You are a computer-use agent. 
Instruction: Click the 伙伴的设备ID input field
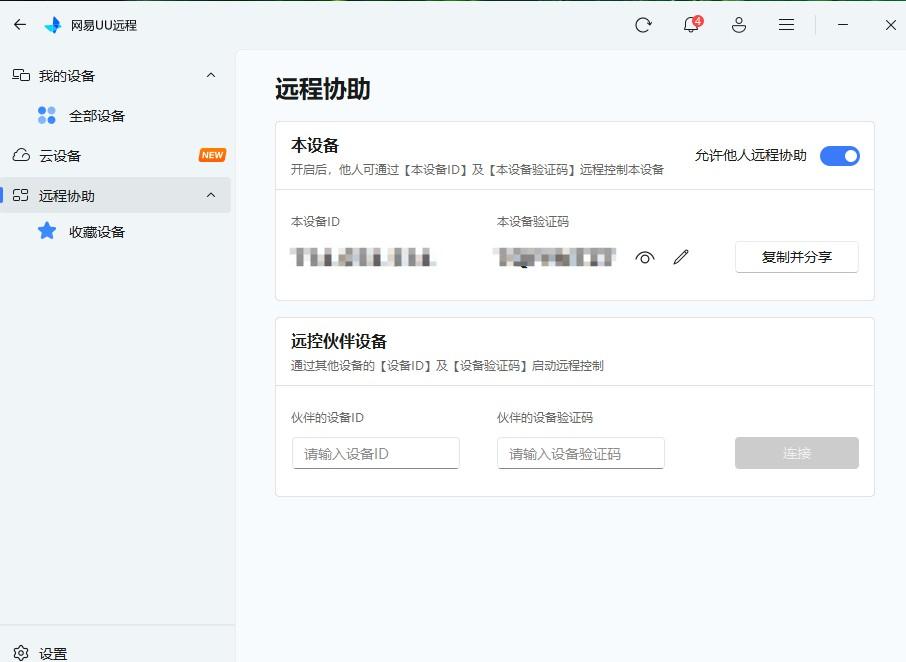pos(375,453)
